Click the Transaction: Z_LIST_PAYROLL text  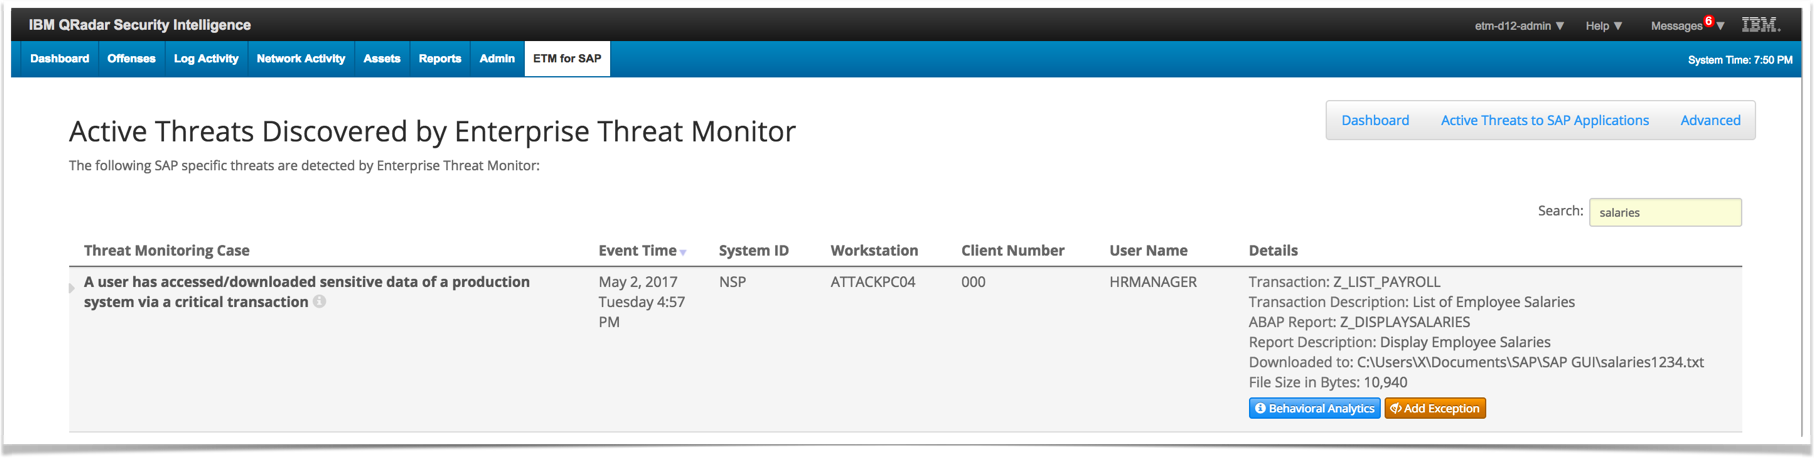(x=1344, y=282)
